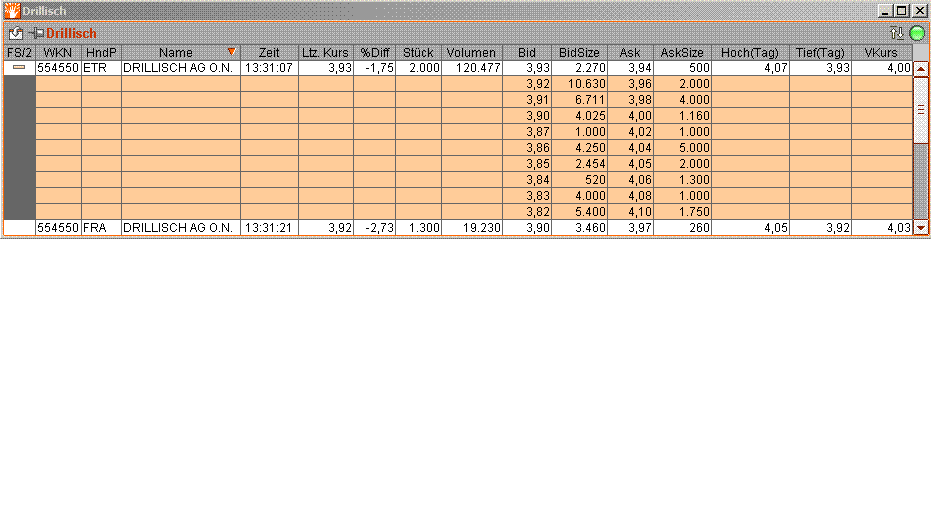Click the Ask column header
This screenshot has height=512, width=931.
pos(630,52)
